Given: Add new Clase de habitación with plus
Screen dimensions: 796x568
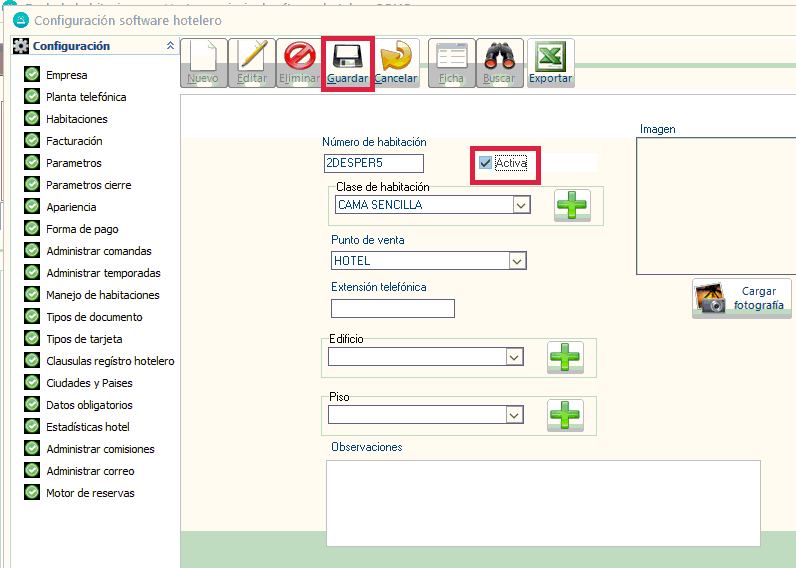Looking at the screenshot, I should coord(572,204).
